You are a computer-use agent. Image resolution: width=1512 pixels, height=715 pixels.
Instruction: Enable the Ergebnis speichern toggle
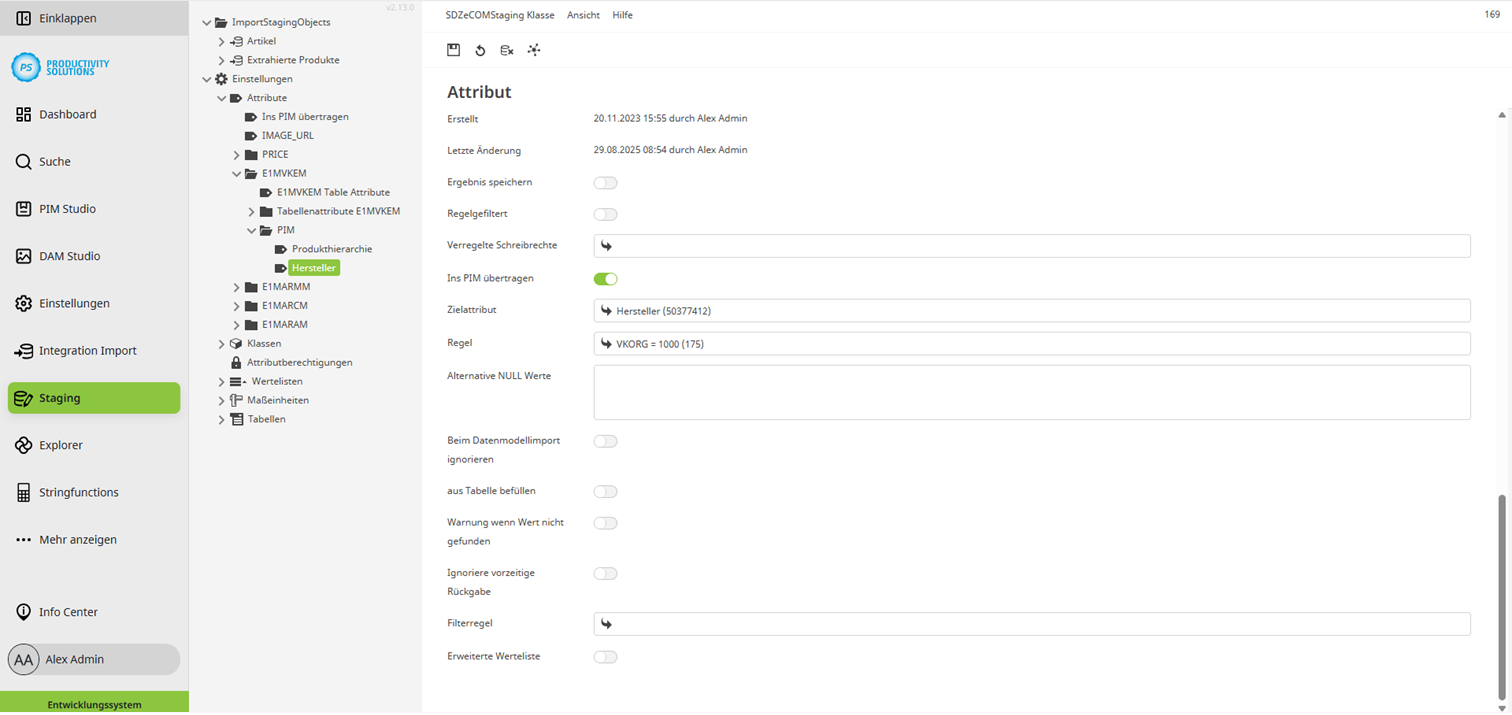[605, 182]
